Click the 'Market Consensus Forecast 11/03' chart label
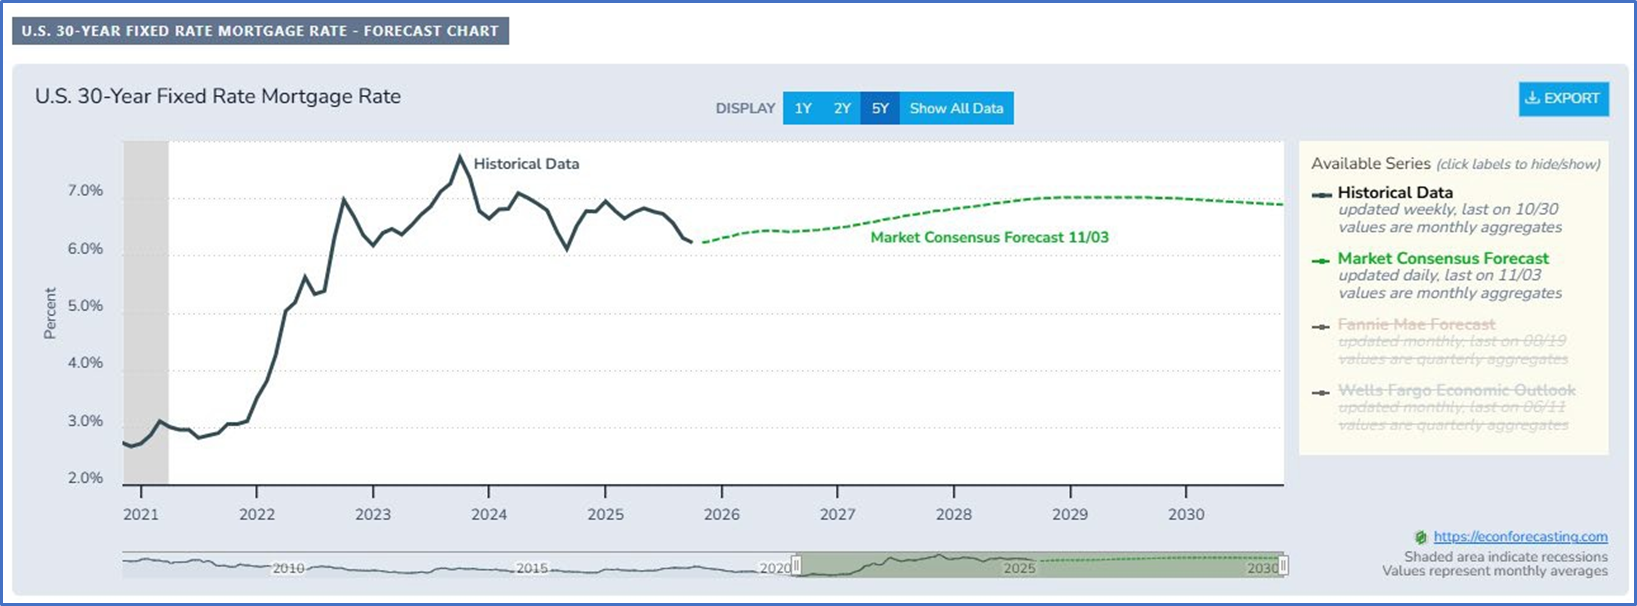1637x606 pixels. (989, 238)
